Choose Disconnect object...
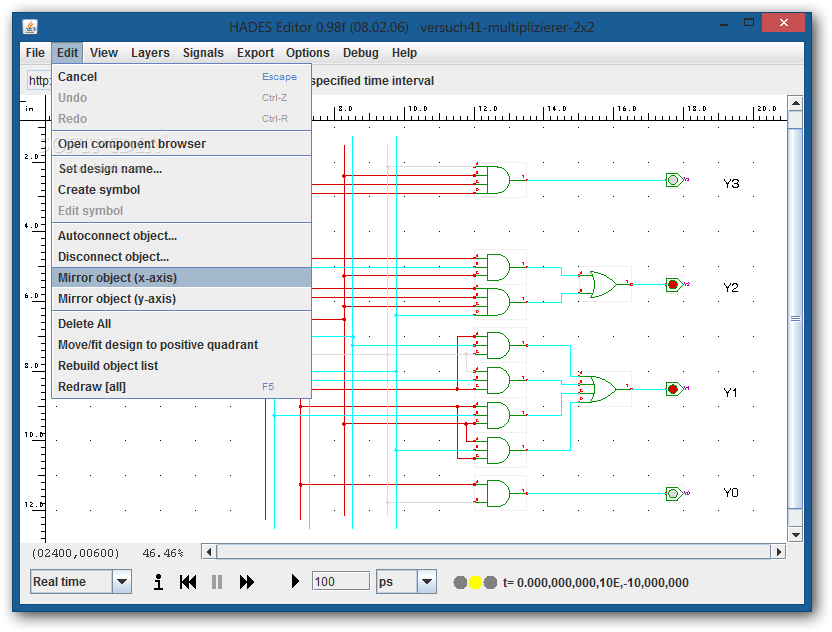Screen dimensions: 832x632 [x=181, y=257]
